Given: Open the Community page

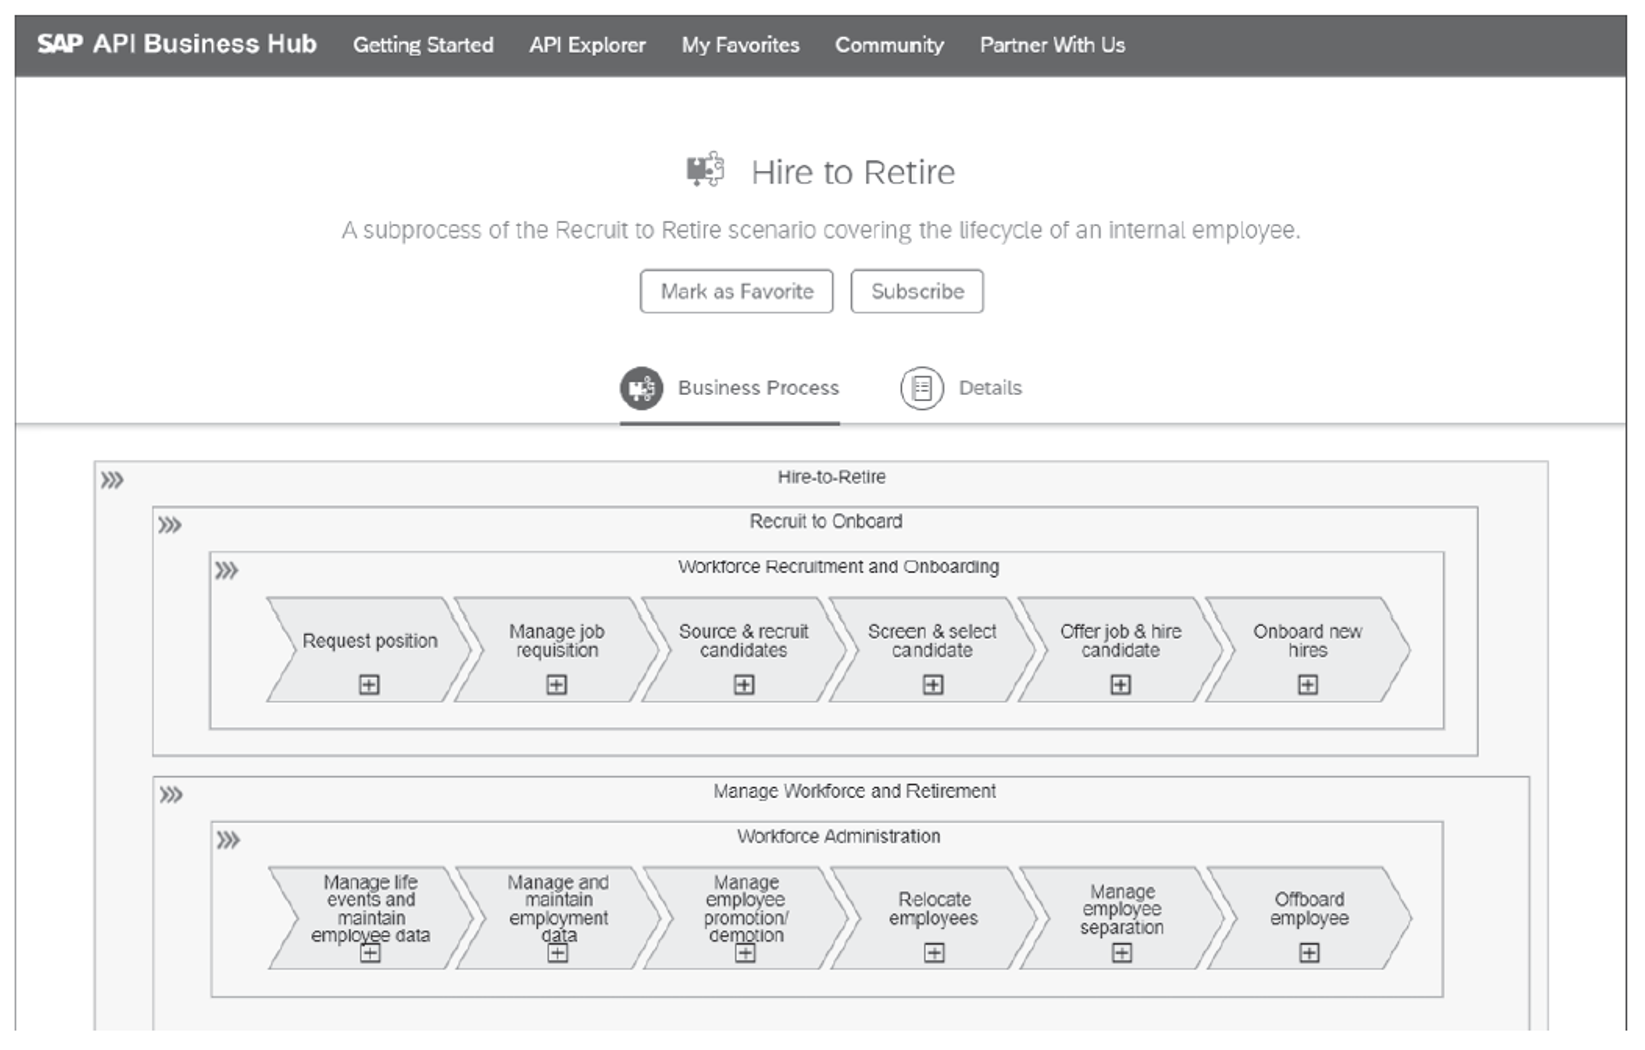Looking at the screenshot, I should coord(890,45).
